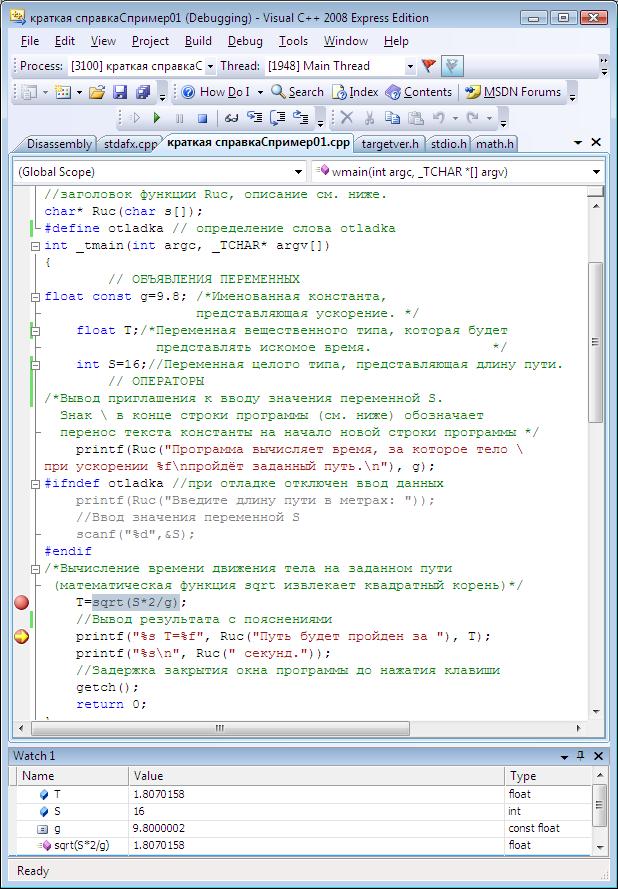Open the File menu
The height and width of the screenshot is (889, 618).
29,41
